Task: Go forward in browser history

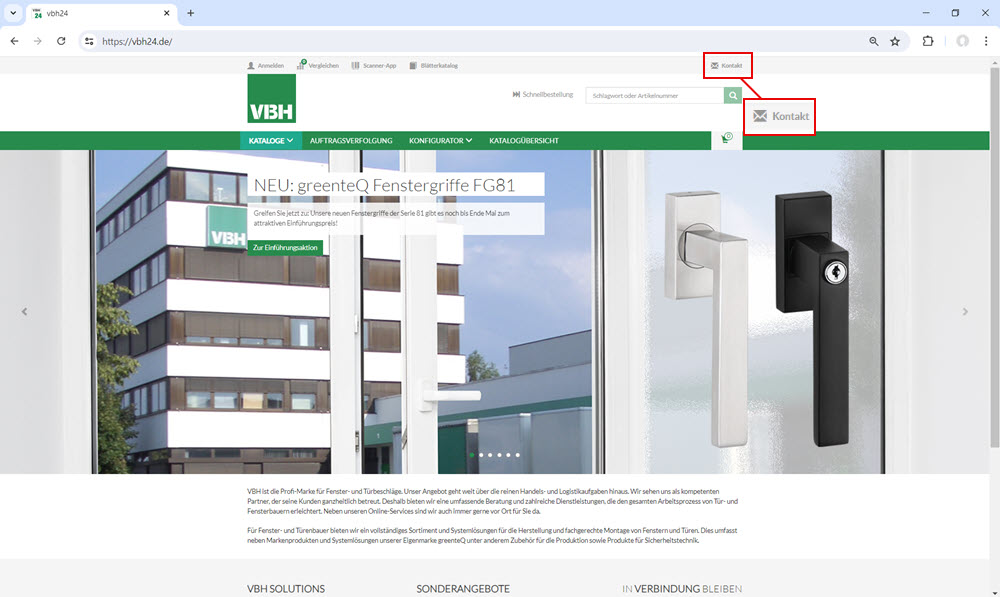Action: click(38, 41)
